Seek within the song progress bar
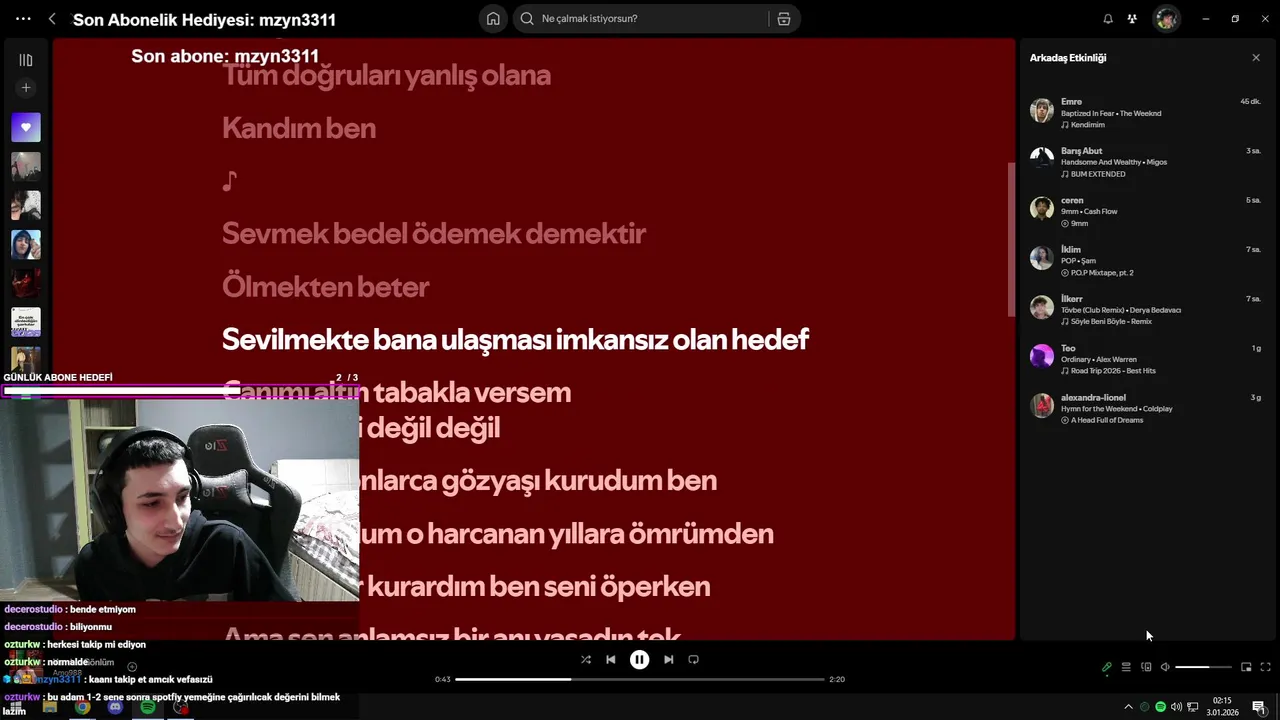 click(x=640, y=679)
